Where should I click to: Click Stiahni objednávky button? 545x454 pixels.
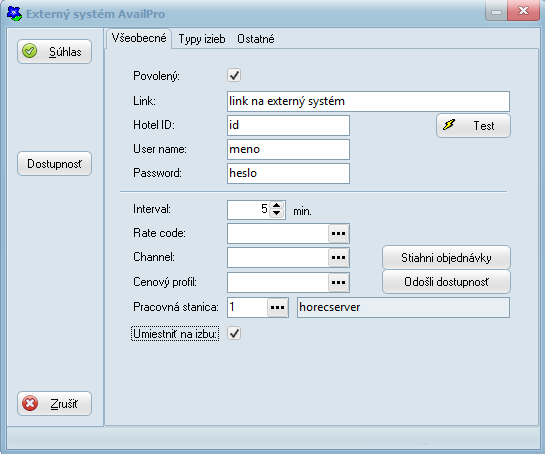click(446, 258)
